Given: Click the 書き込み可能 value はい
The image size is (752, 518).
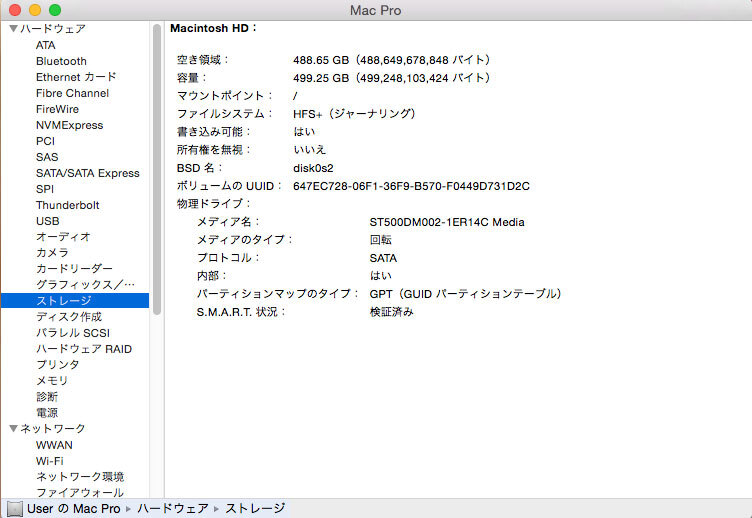Looking at the screenshot, I should [x=304, y=132].
